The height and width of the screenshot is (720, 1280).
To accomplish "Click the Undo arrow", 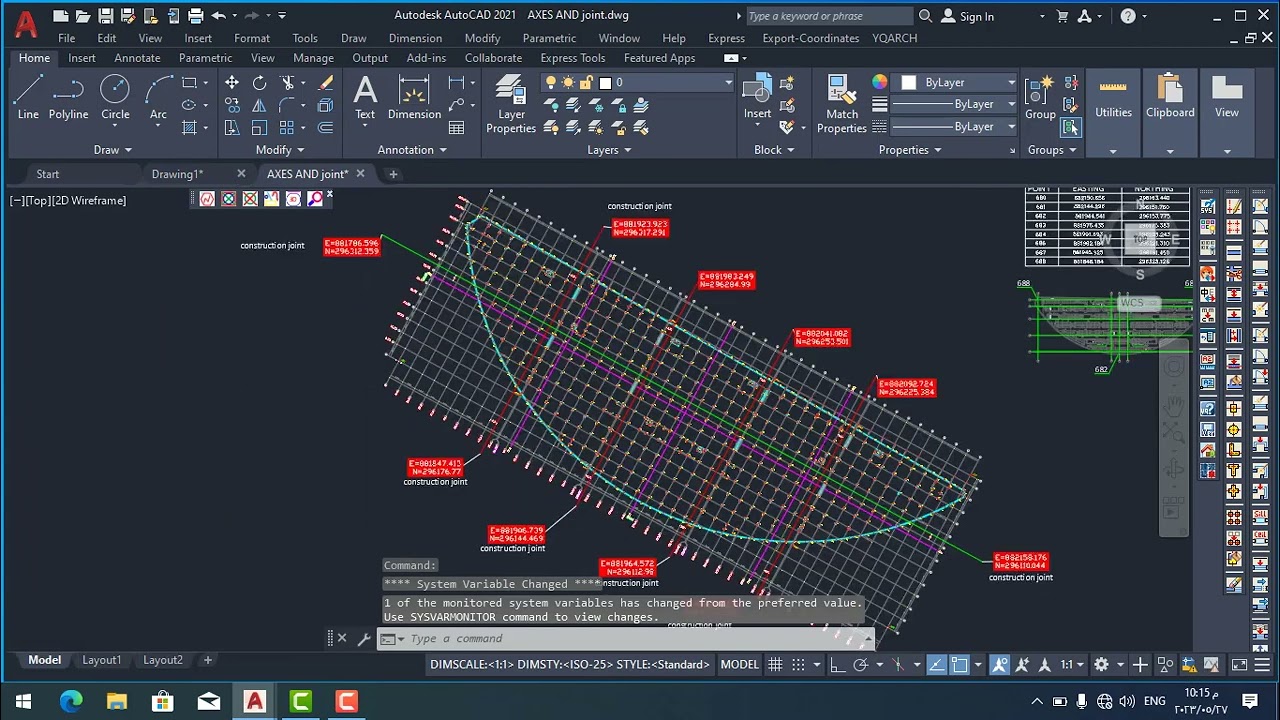I will click(x=218, y=16).
